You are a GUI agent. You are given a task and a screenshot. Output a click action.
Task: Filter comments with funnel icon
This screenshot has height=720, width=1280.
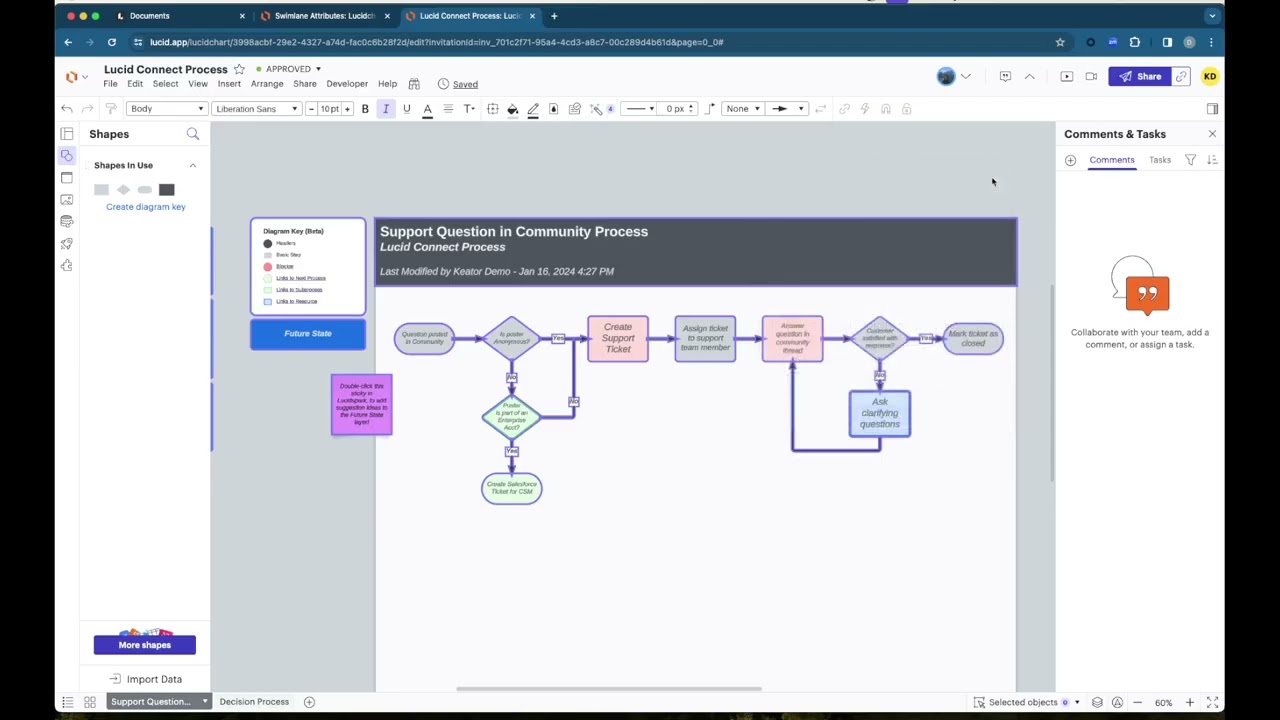click(1191, 160)
